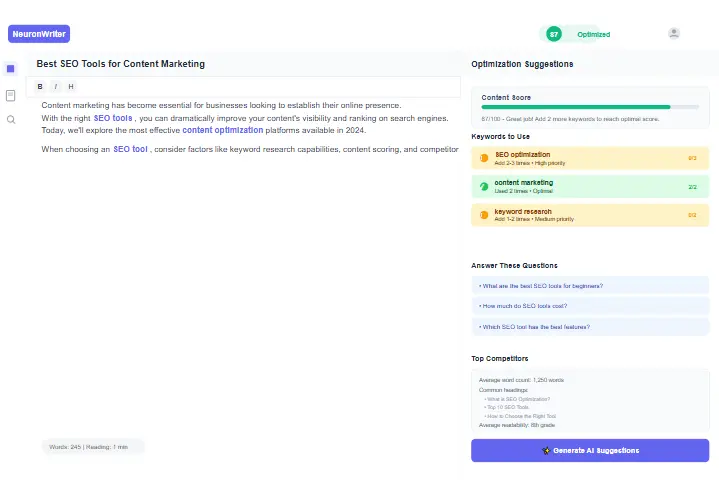This screenshot has height=488, width=719.
Task: Click into the first paragraph of the editor
Action: pos(245,118)
